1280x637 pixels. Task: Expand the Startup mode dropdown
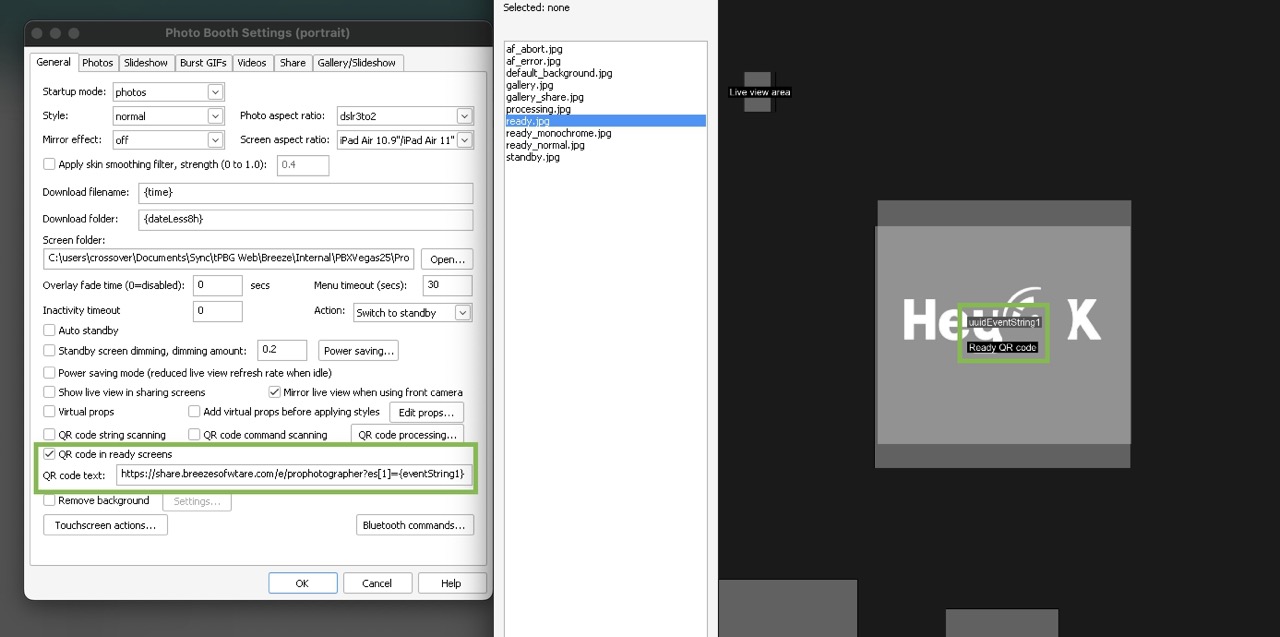pos(215,92)
